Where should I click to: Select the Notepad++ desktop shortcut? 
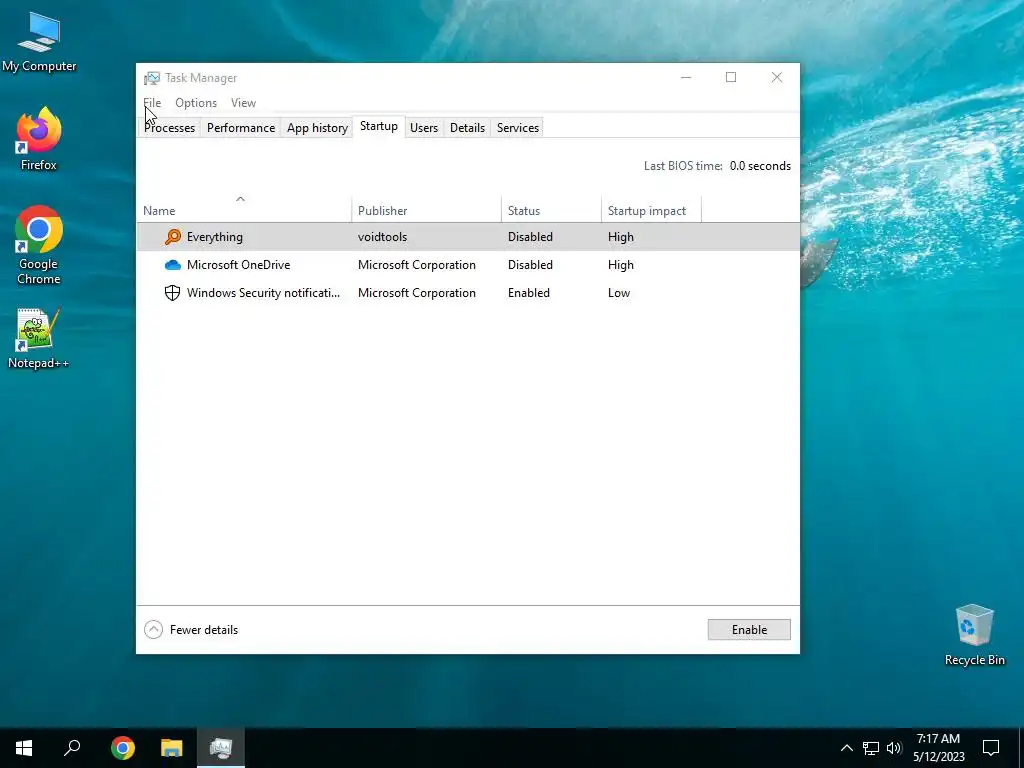click(39, 339)
